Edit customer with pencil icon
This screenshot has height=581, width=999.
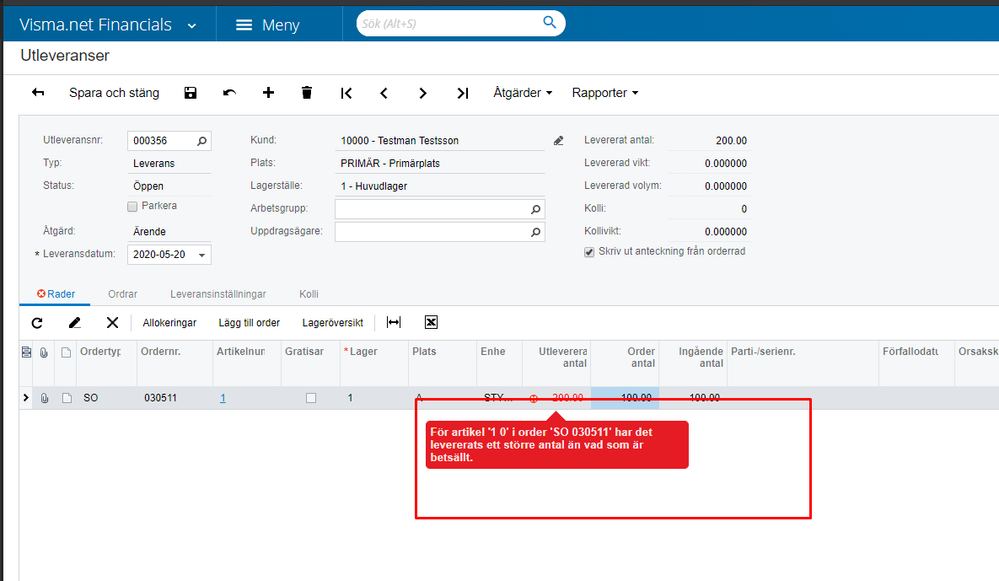point(559,141)
